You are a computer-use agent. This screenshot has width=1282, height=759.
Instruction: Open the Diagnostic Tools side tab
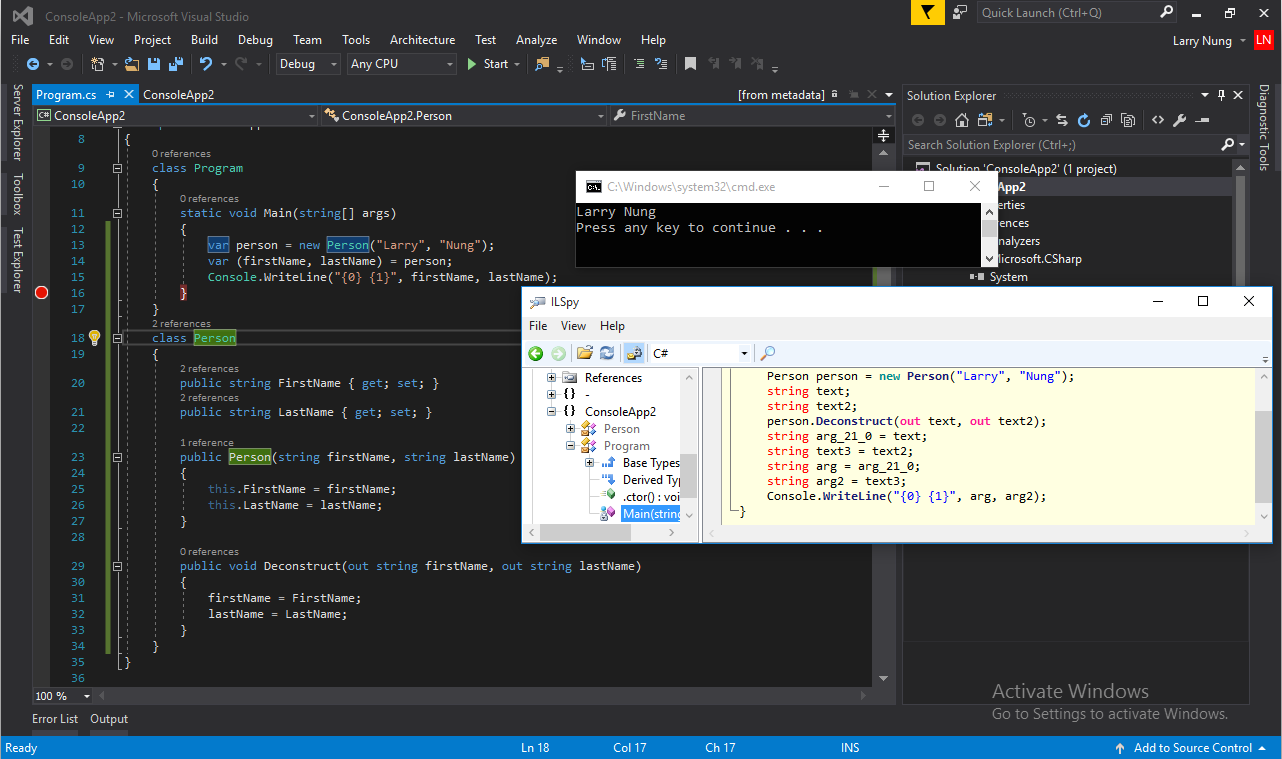(1264, 128)
